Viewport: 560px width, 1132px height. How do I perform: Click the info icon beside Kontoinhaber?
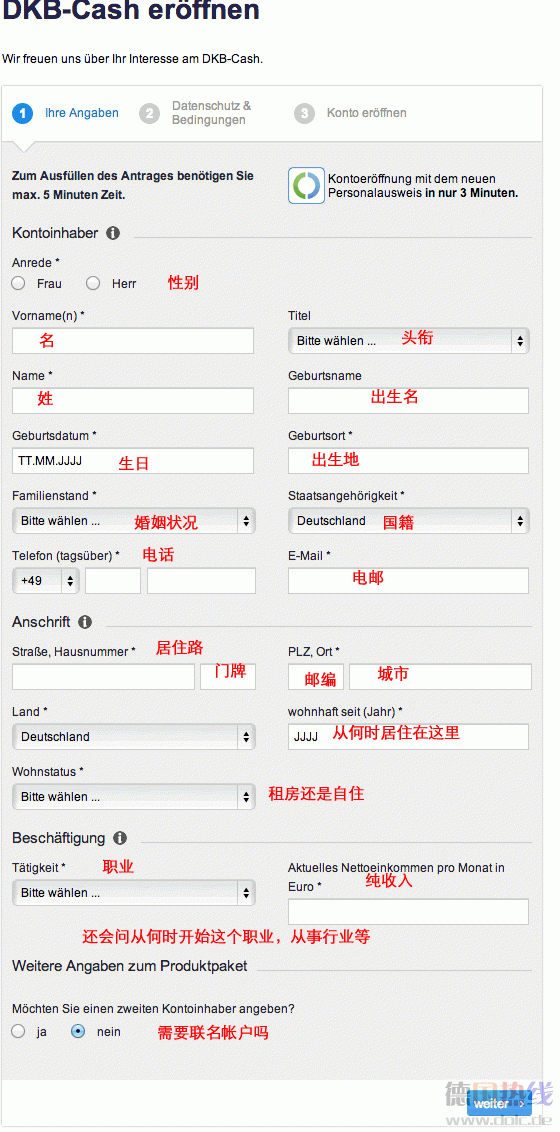113,233
